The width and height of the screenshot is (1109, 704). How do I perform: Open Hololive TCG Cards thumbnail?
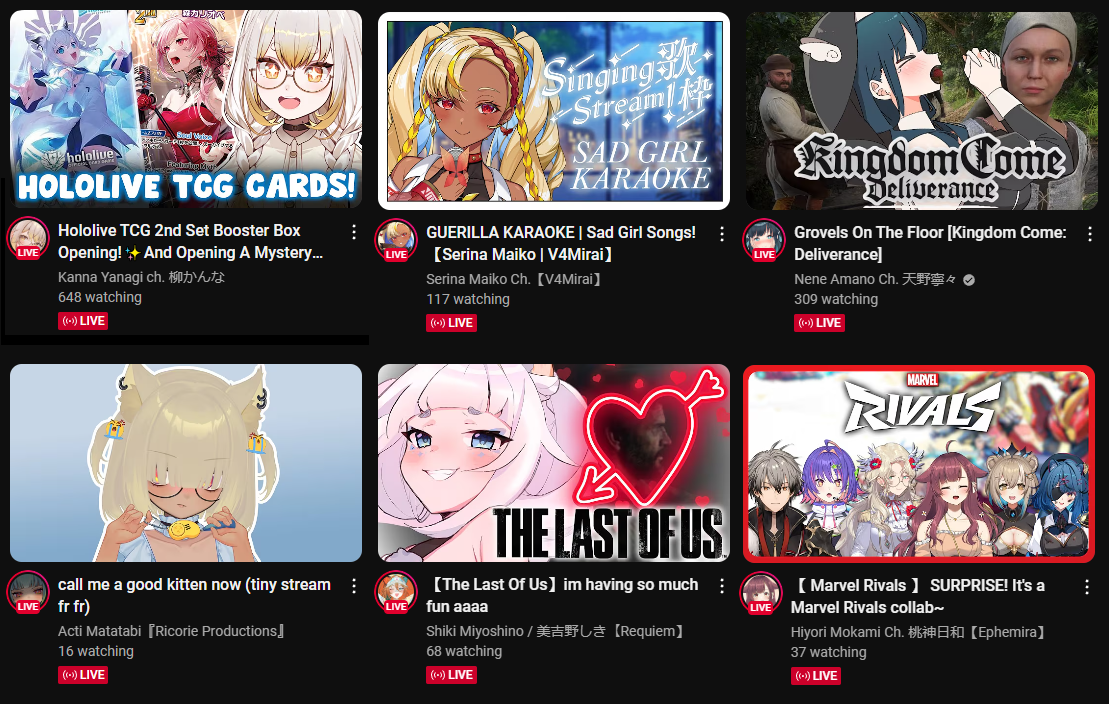(x=186, y=109)
